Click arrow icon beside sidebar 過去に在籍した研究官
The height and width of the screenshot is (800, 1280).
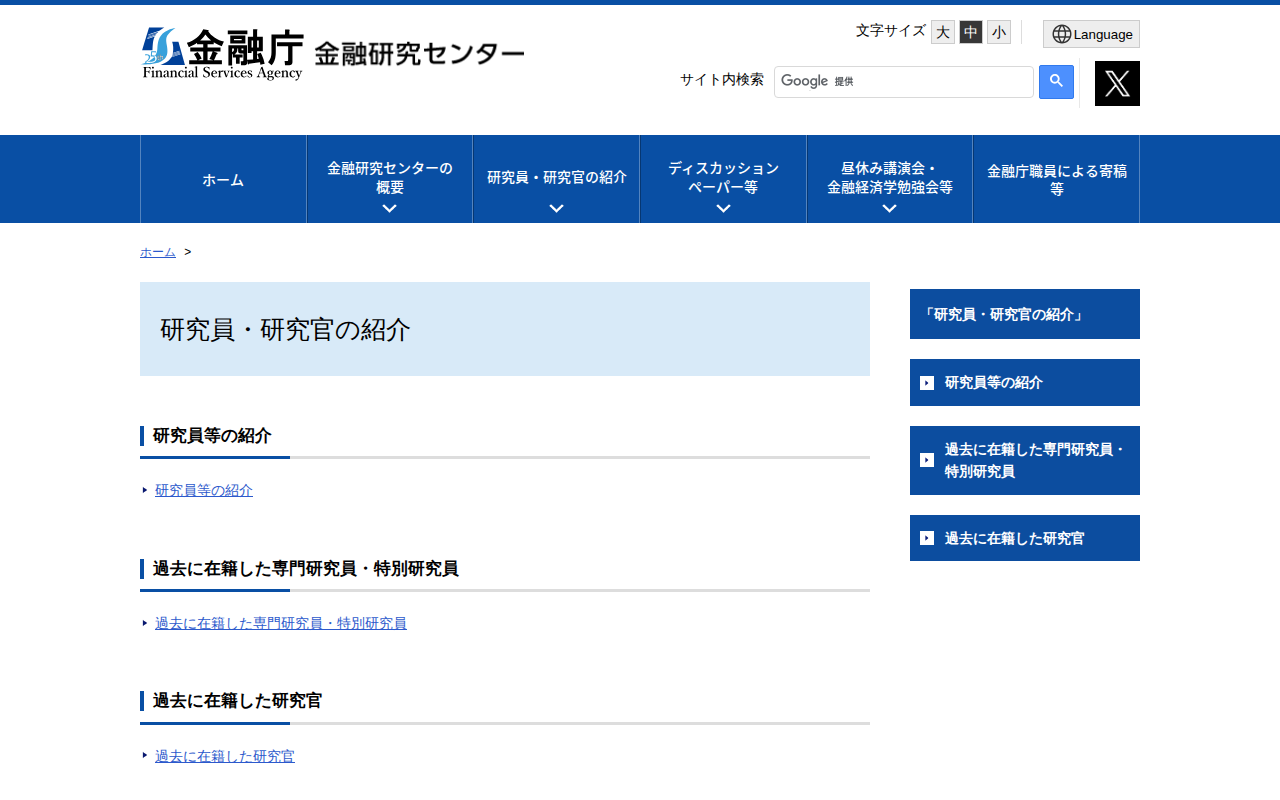[x=927, y=538]
